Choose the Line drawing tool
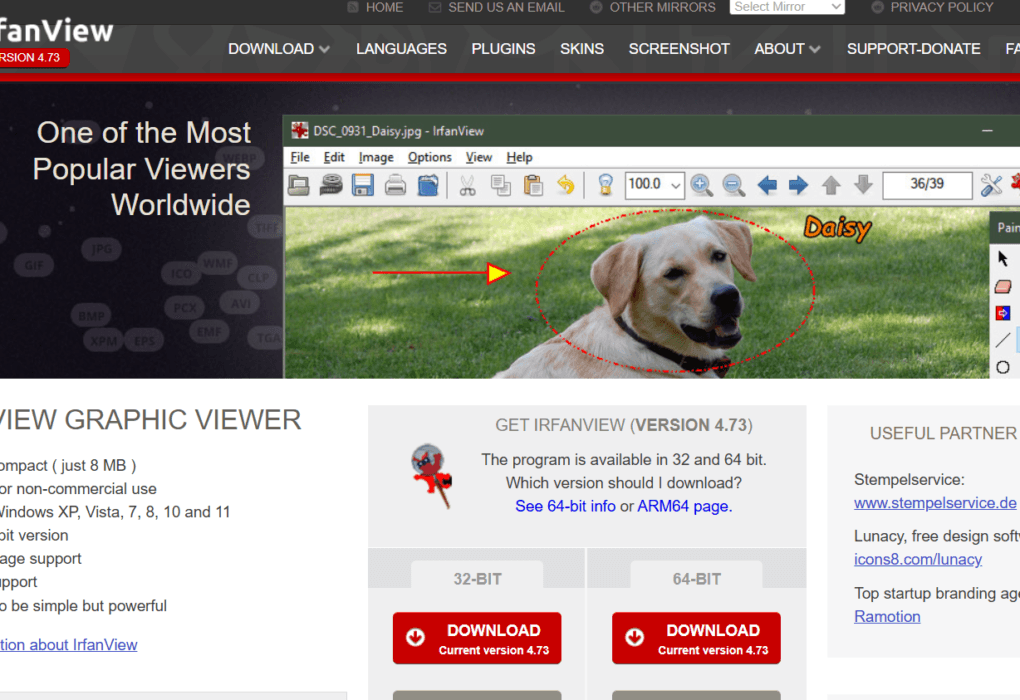Viewport: 1020px width, 700px height. coord(1001,341)
